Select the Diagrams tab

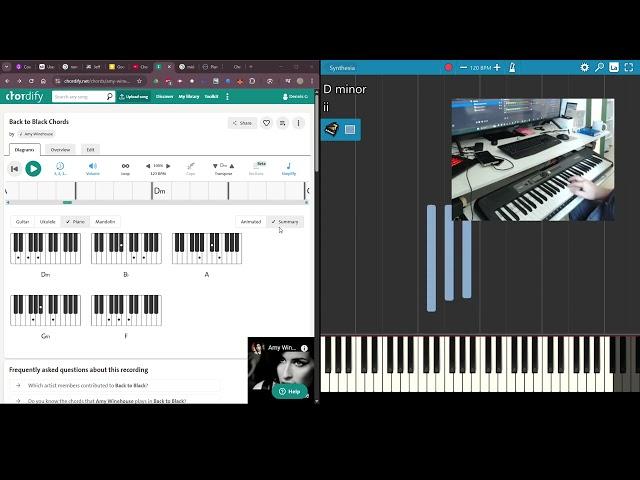[24, 150]
